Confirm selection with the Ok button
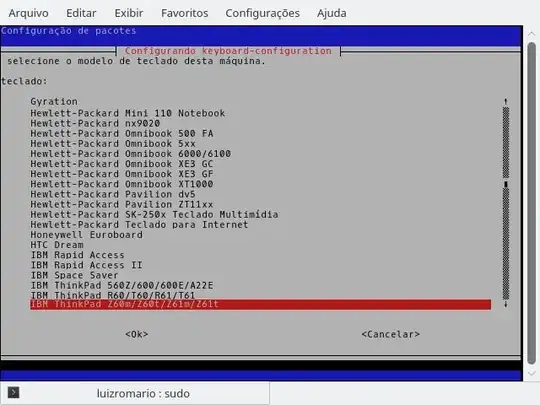 (x=137, y=334)
